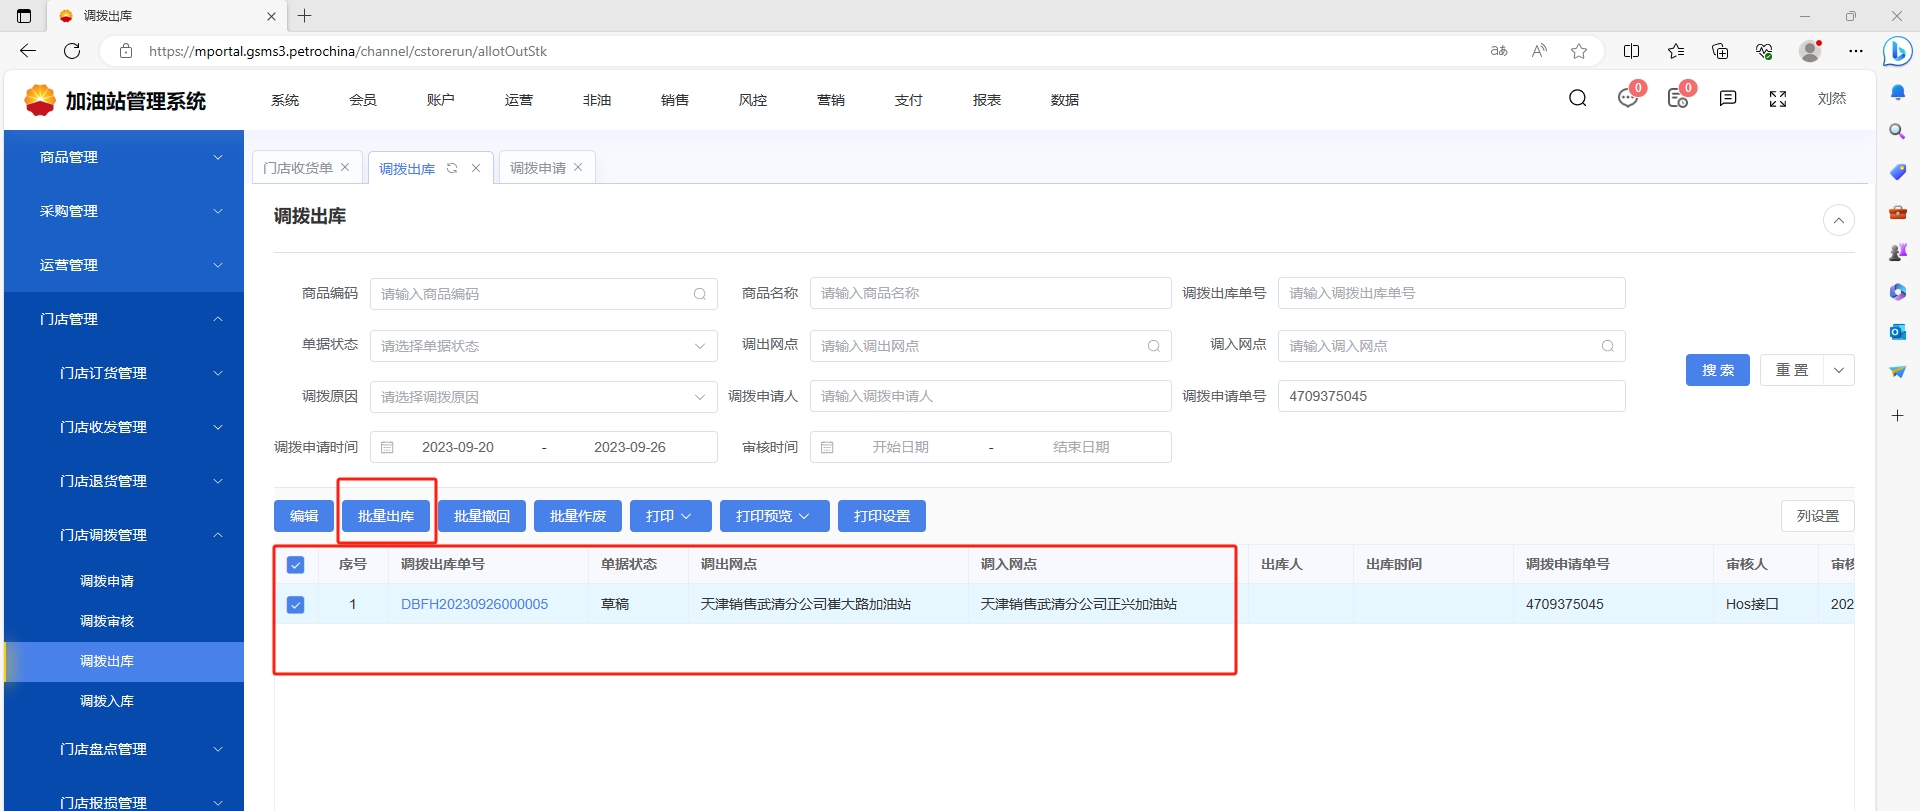Click the browser favorites star icon
This screenshot has height=811, width=1920.
[x=1579, y=51]
